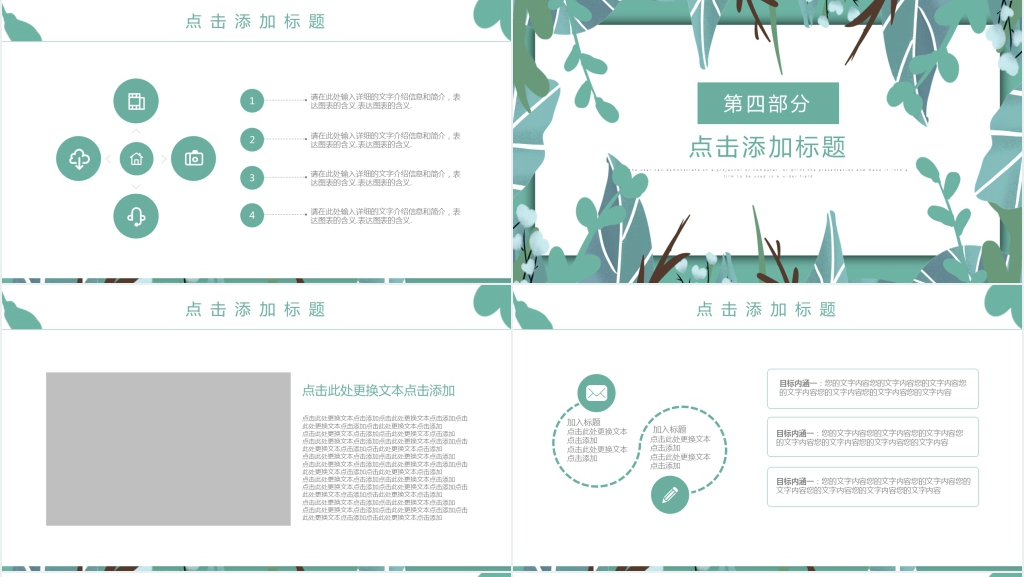Select the envelope mail icon
Screen dimensions: 1024x577
pyautogui.click(x=596, y=393)
